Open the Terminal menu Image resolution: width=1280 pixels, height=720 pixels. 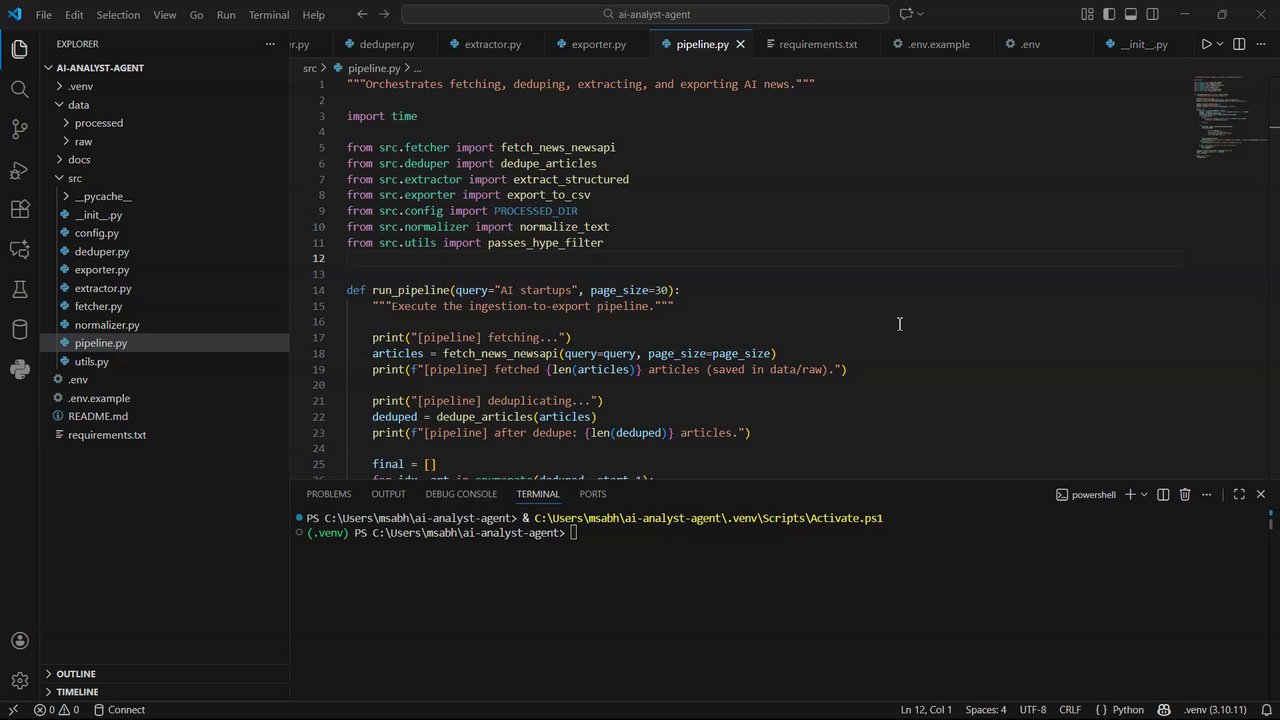(268, 15)
